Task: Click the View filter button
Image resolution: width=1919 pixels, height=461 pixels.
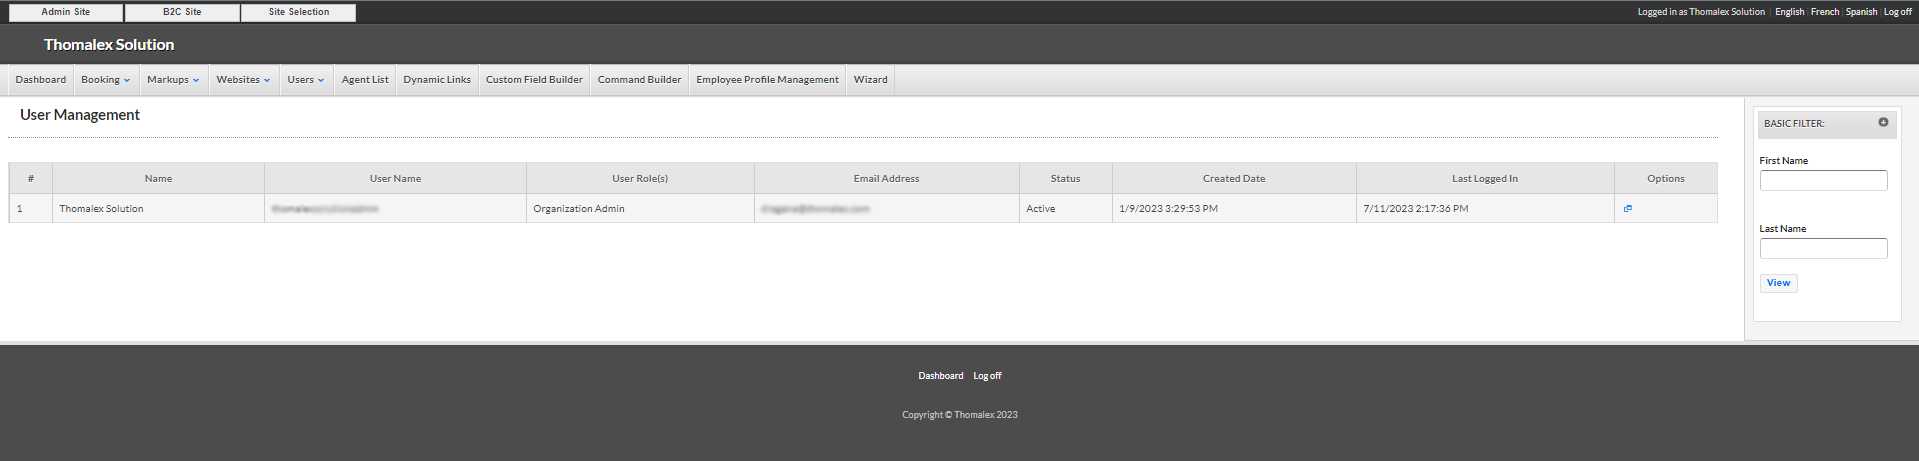Action: pyautogui.click(x=1778, y=283)
